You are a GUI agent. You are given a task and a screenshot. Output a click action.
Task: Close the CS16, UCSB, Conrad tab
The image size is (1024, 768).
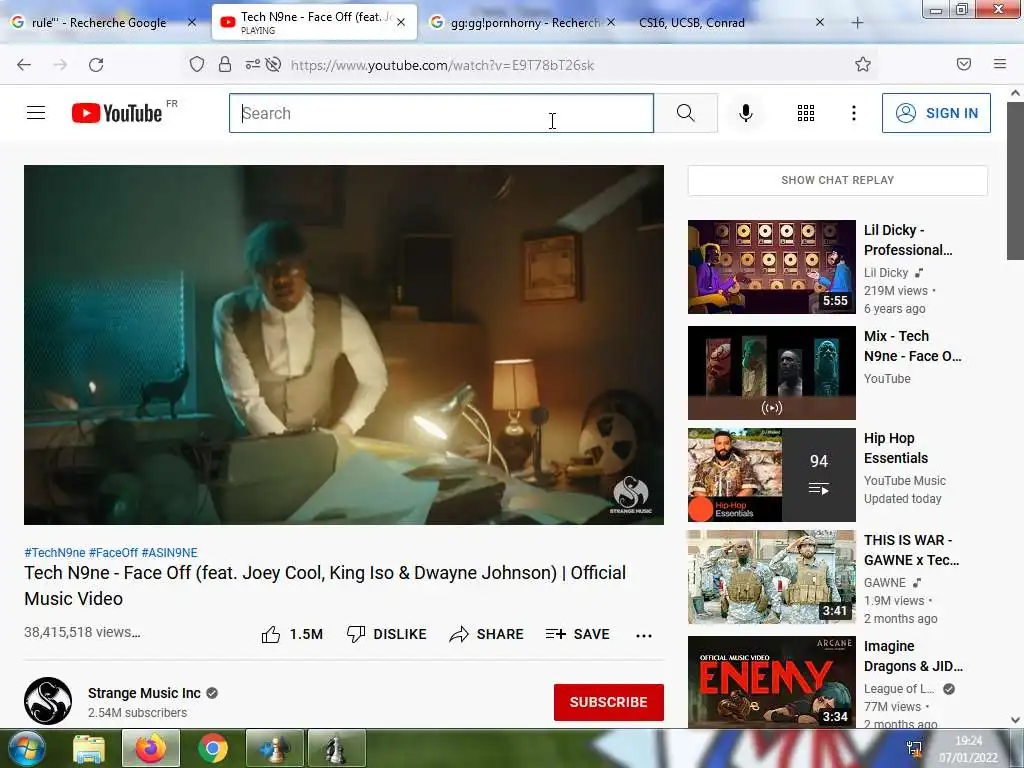pyautogui.click(x=820, y=22)
